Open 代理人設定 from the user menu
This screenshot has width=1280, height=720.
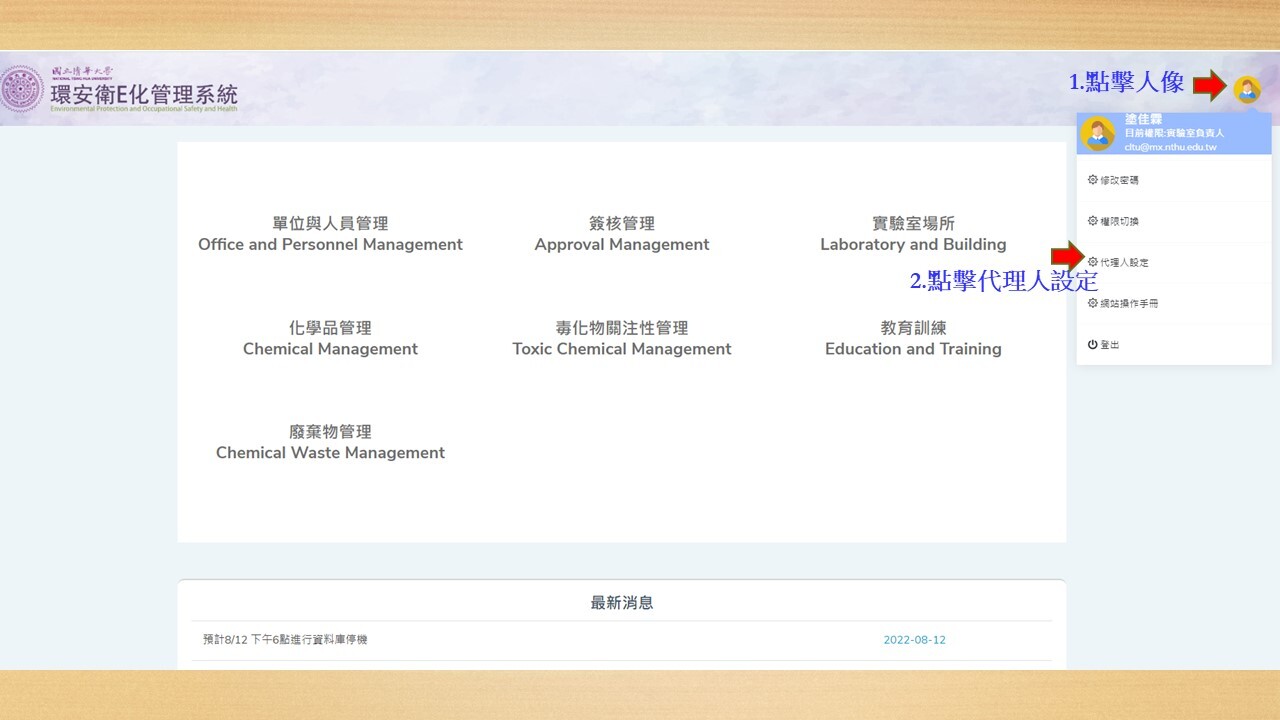(x=1124, y=262)
